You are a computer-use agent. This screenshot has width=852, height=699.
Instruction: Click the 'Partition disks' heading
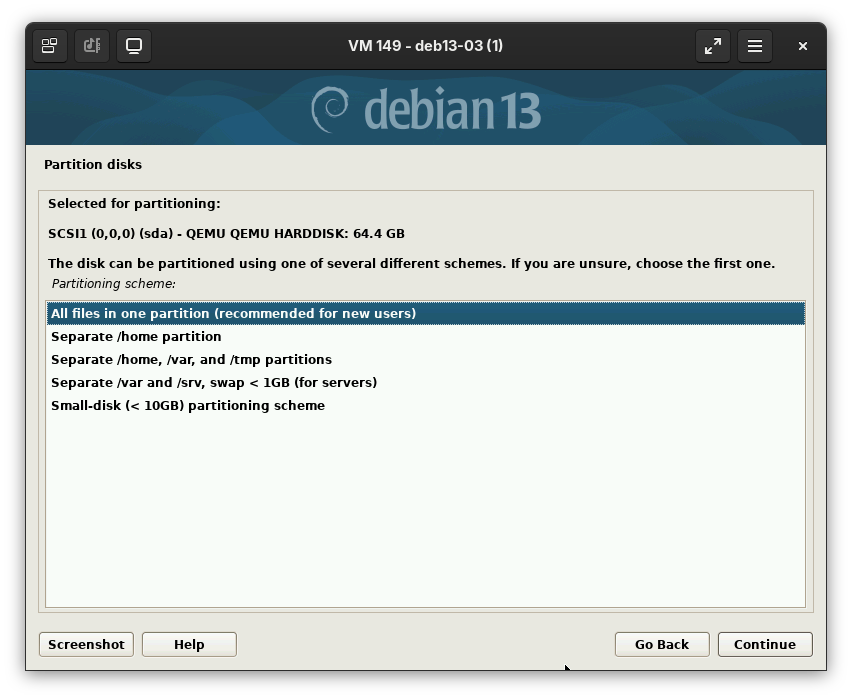point(93,164)
